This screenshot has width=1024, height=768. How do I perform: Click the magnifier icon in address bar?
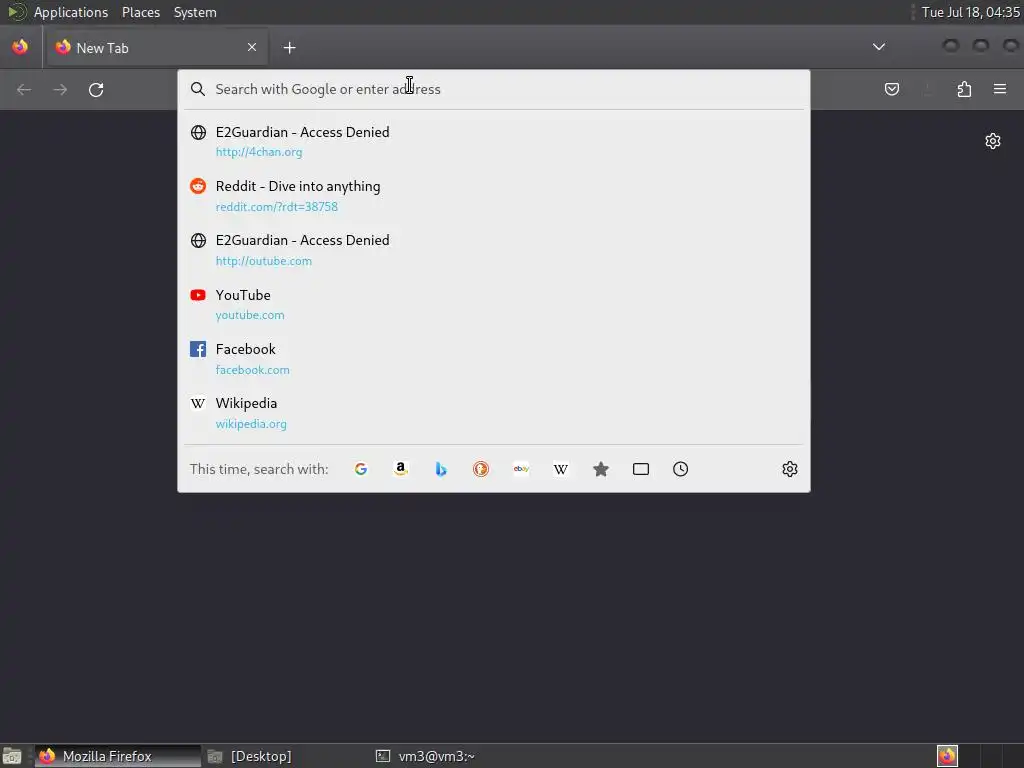point(198,89)
